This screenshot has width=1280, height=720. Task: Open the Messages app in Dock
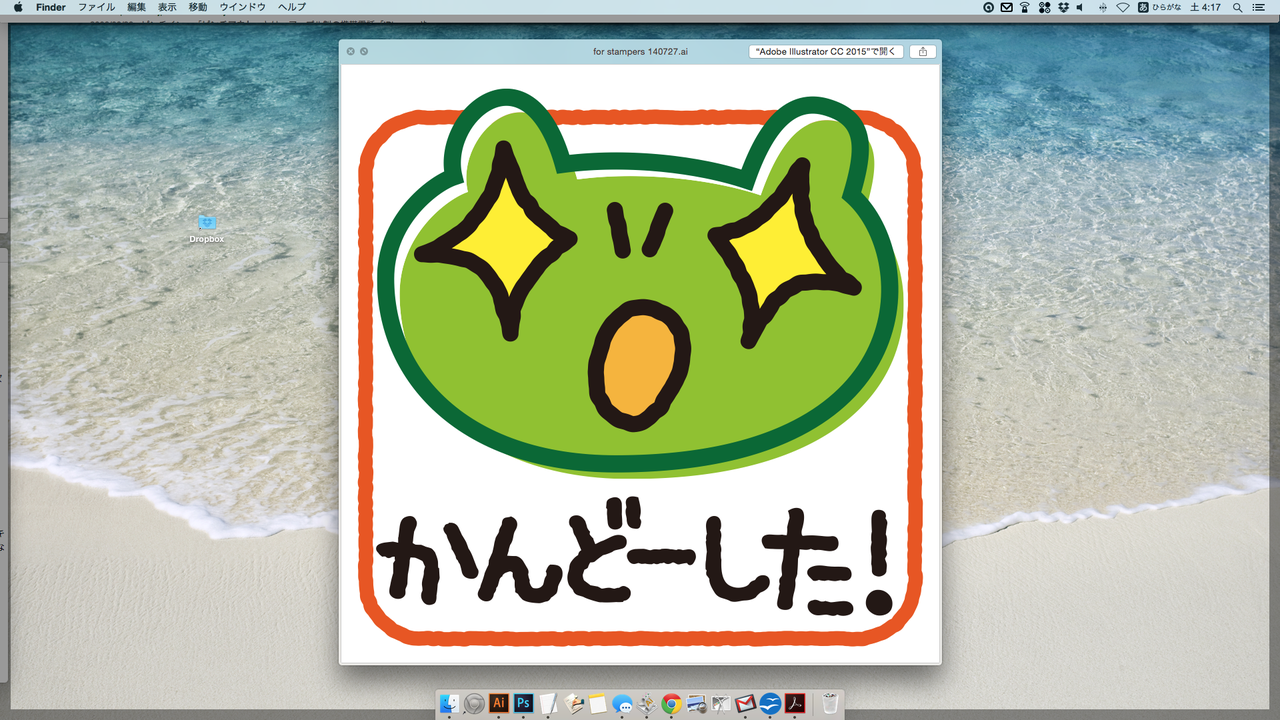(622, 704)
